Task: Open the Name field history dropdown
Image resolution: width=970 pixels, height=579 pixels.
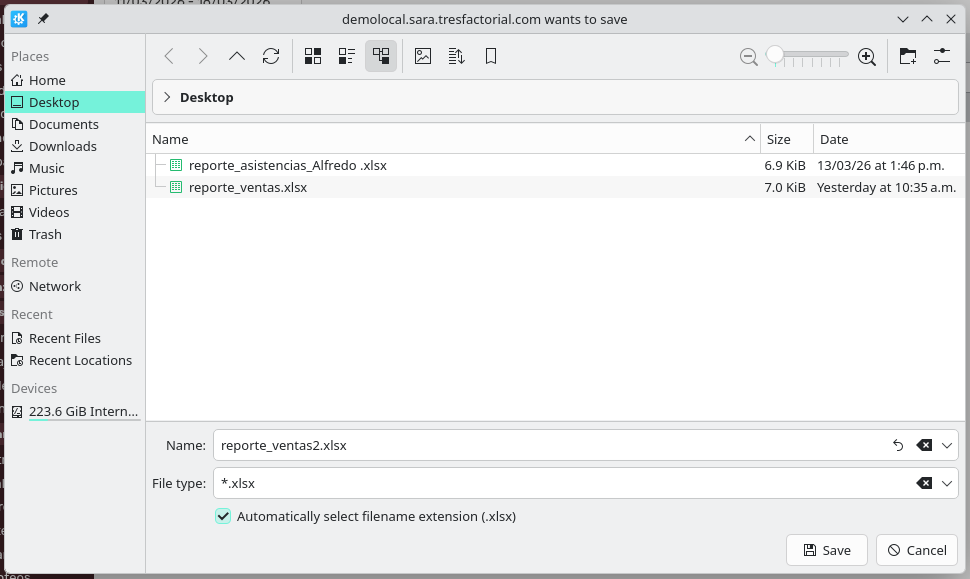Action: [x=948, y=446]
